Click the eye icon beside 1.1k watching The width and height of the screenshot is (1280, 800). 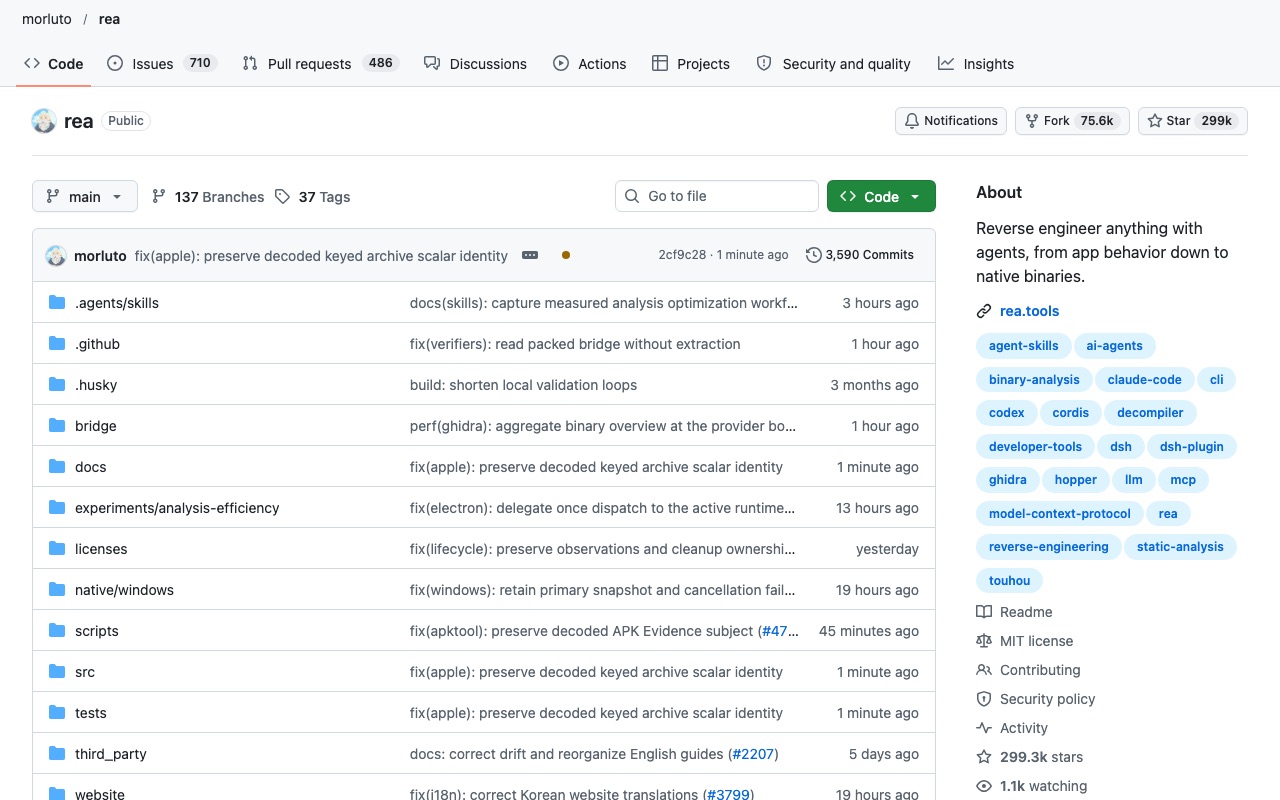[984, 786]
